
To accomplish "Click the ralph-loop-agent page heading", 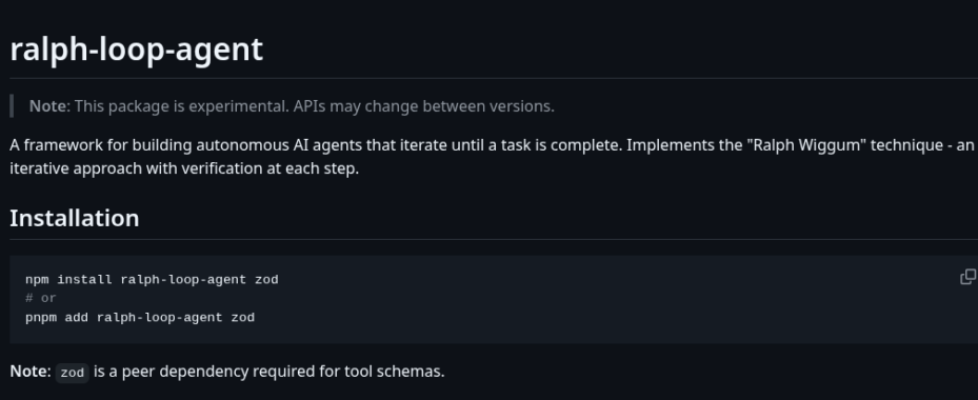I will click(x=136, y=49).
